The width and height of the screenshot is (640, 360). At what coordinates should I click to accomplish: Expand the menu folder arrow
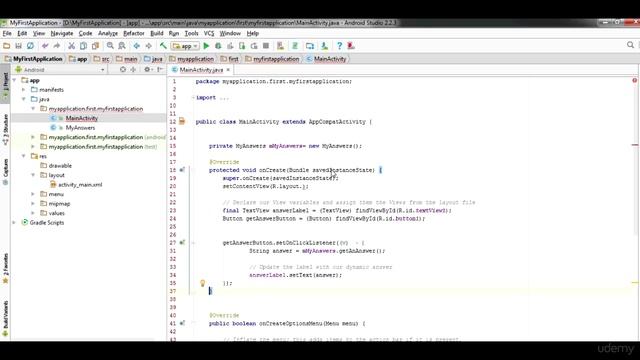(33, 194)
